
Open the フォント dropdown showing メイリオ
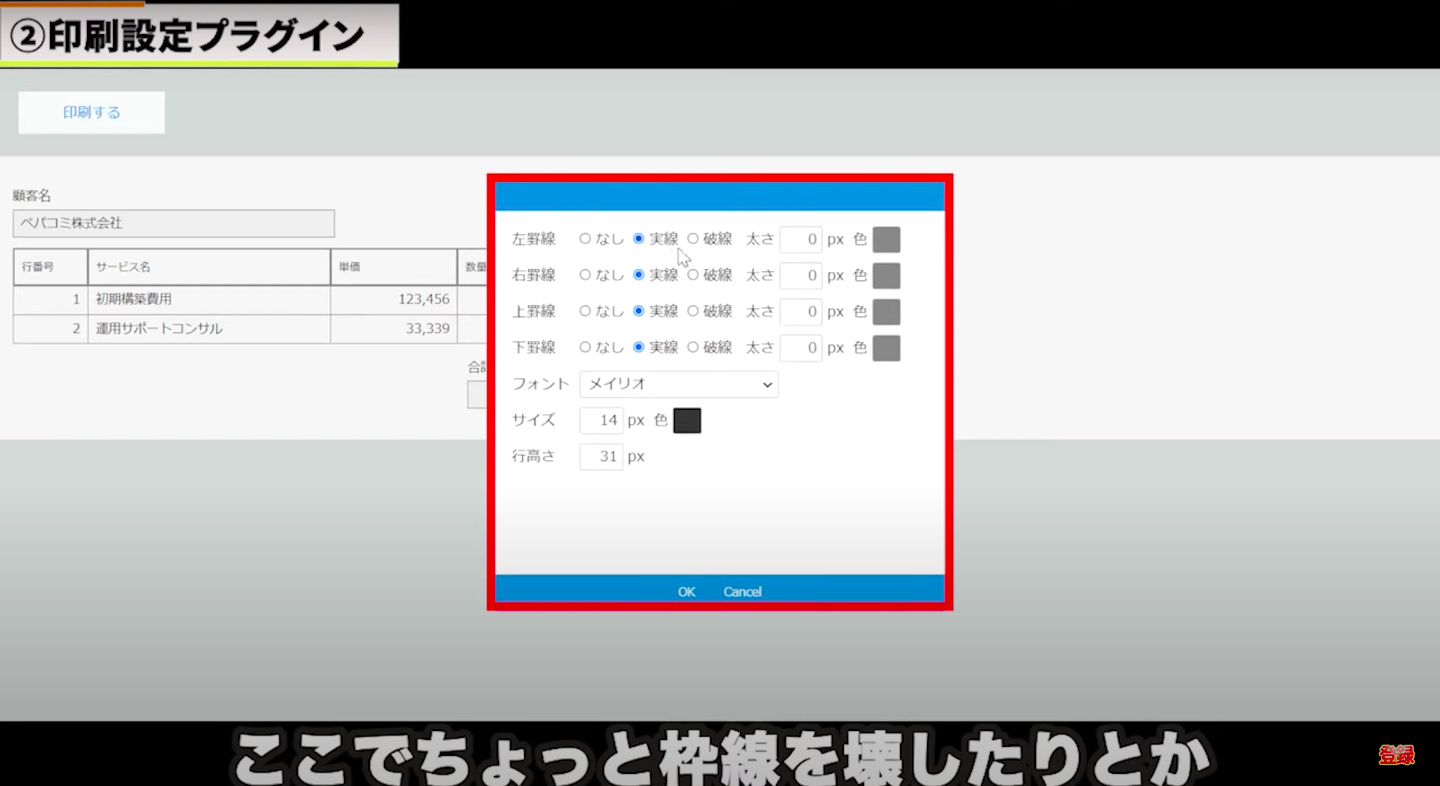pos(678,384)
